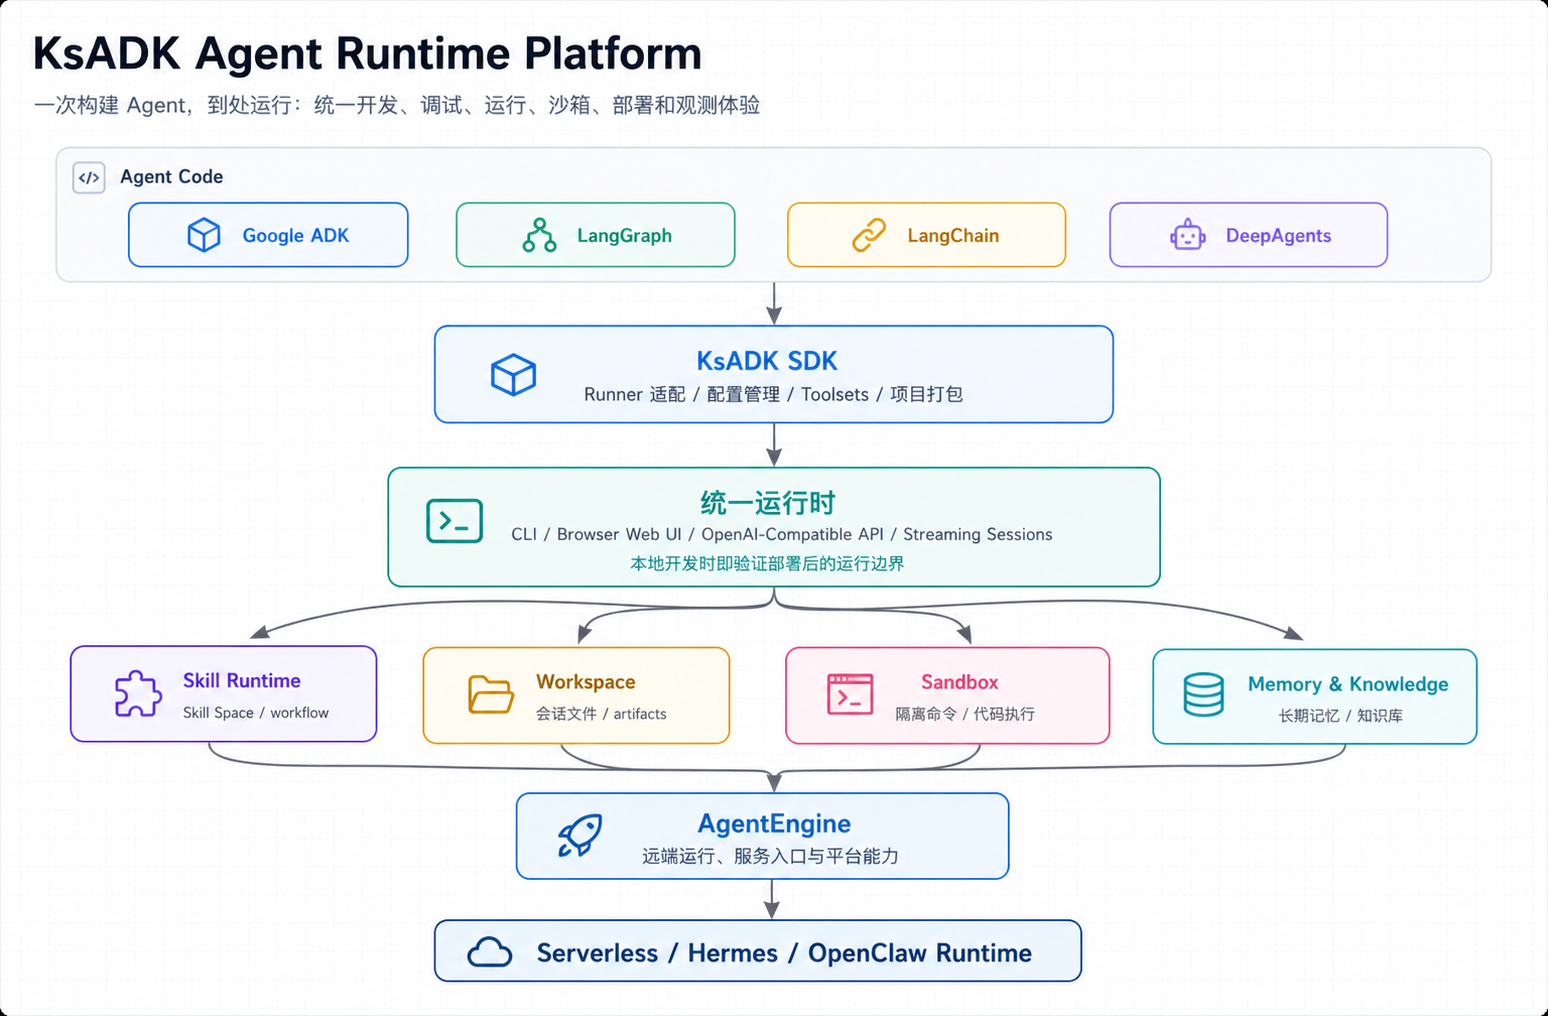Select the LangGraph box

596,235
